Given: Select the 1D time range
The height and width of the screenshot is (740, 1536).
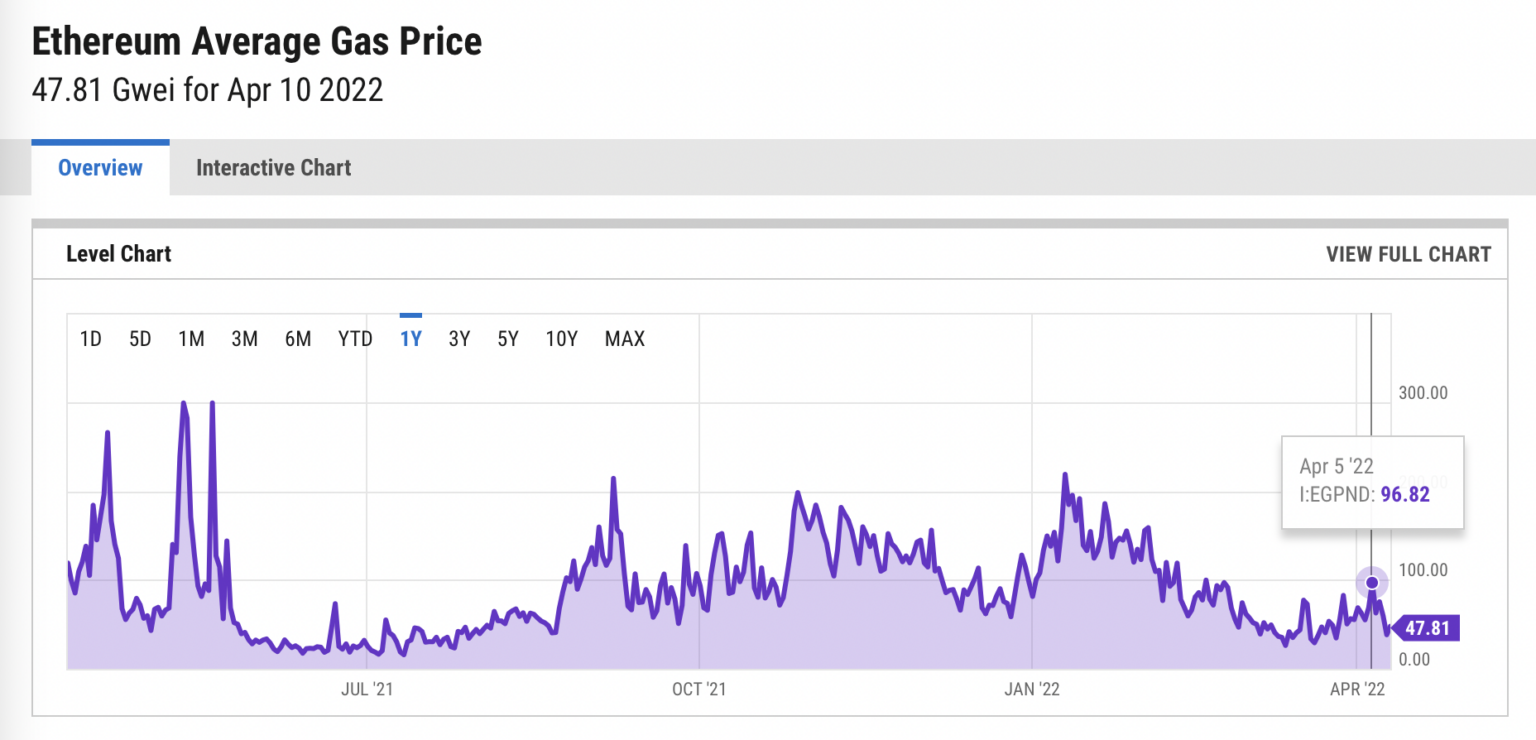Looking at the screenshot, I should pyautogui.click(x=91, y=339).
